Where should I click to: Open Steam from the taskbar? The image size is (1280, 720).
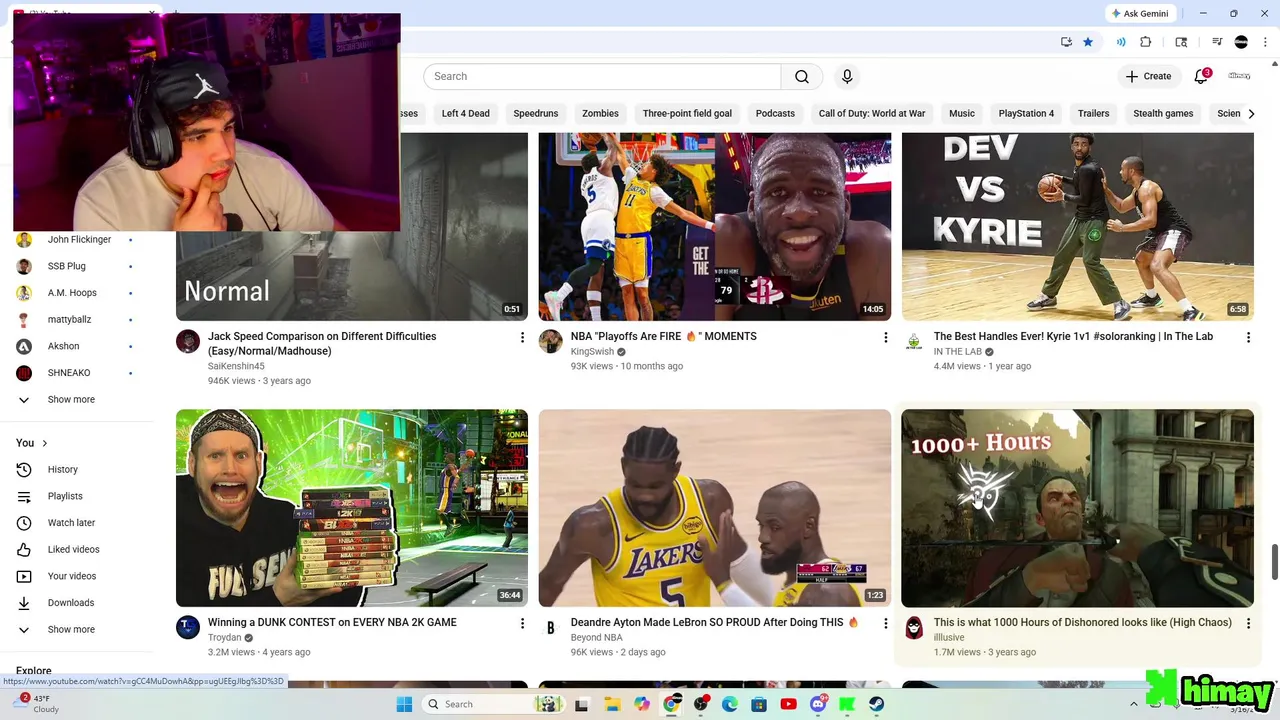877,704
